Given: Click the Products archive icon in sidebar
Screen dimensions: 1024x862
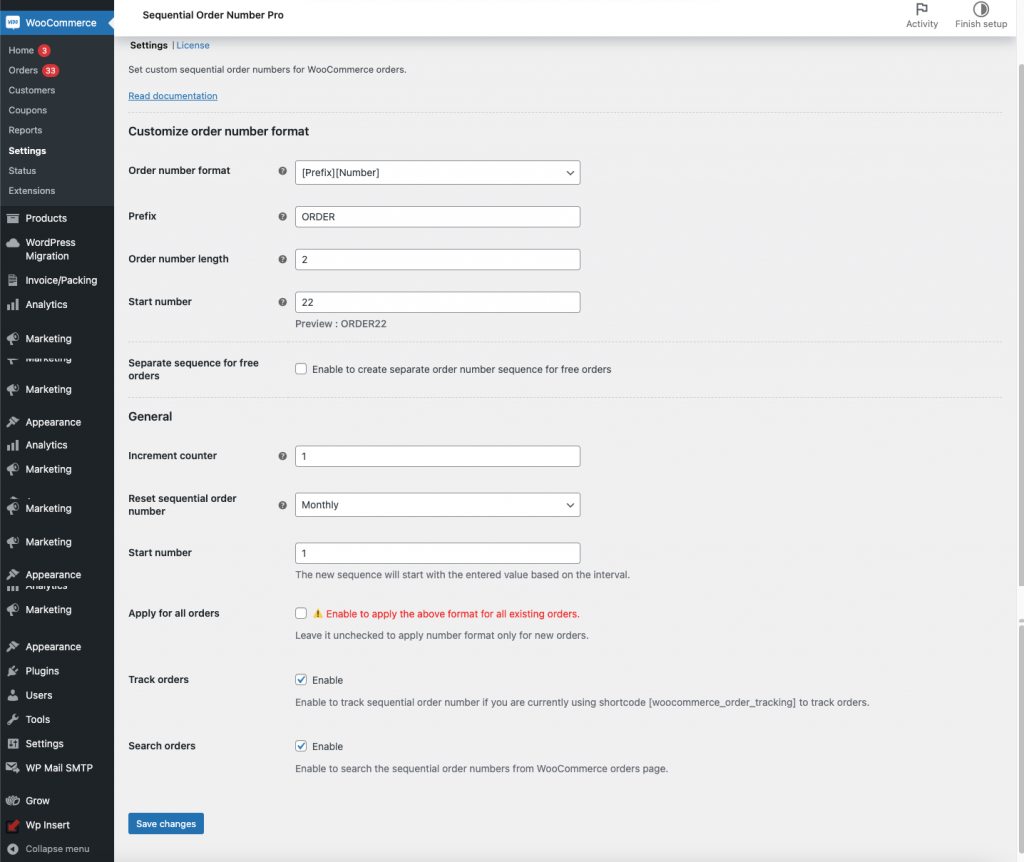Looking at the screenshot, I should [12, 218].
